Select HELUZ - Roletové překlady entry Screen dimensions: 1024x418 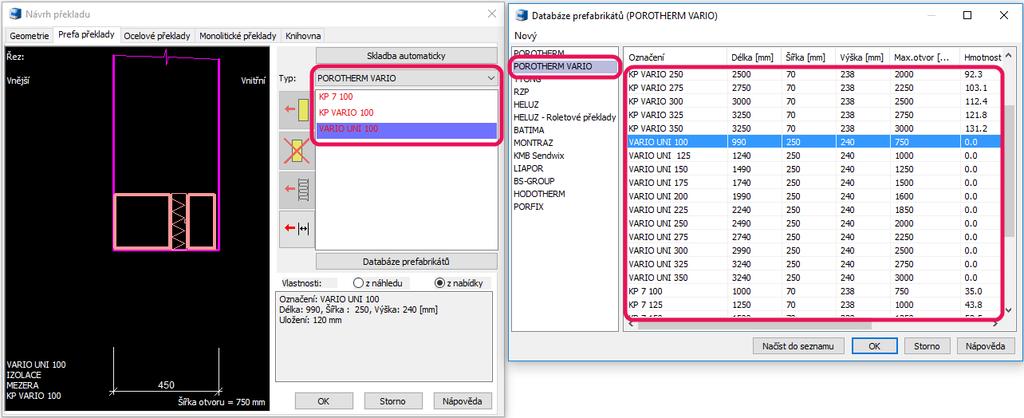tap(564, 118)
